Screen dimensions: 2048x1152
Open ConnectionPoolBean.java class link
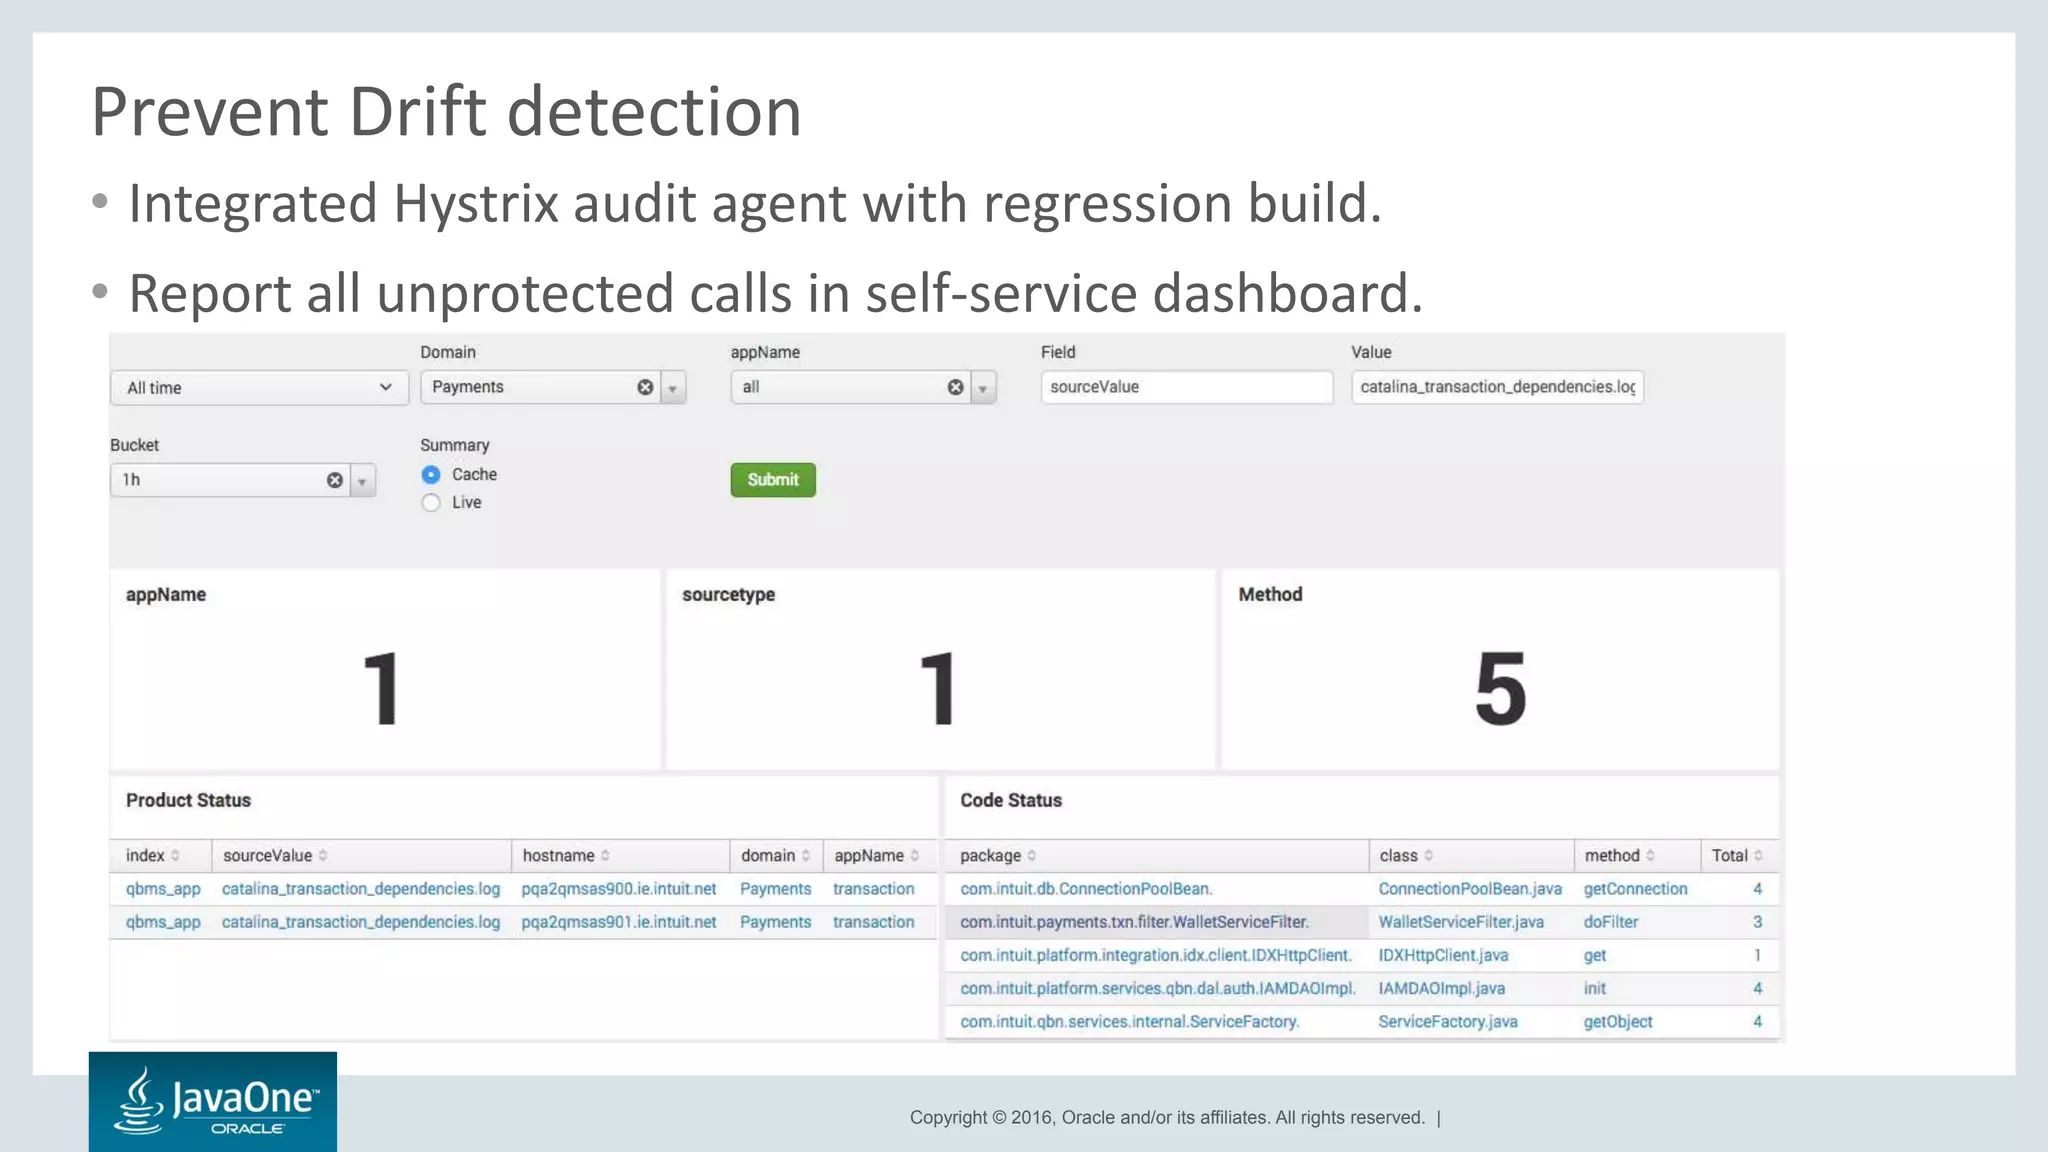point(1470,889)
